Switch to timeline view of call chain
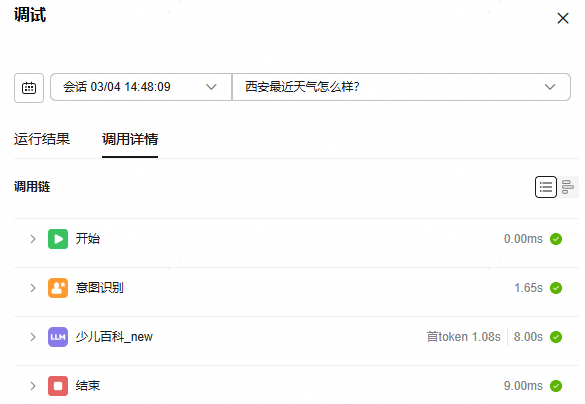Viewport: 585px width, 404px height. [567, 187]
